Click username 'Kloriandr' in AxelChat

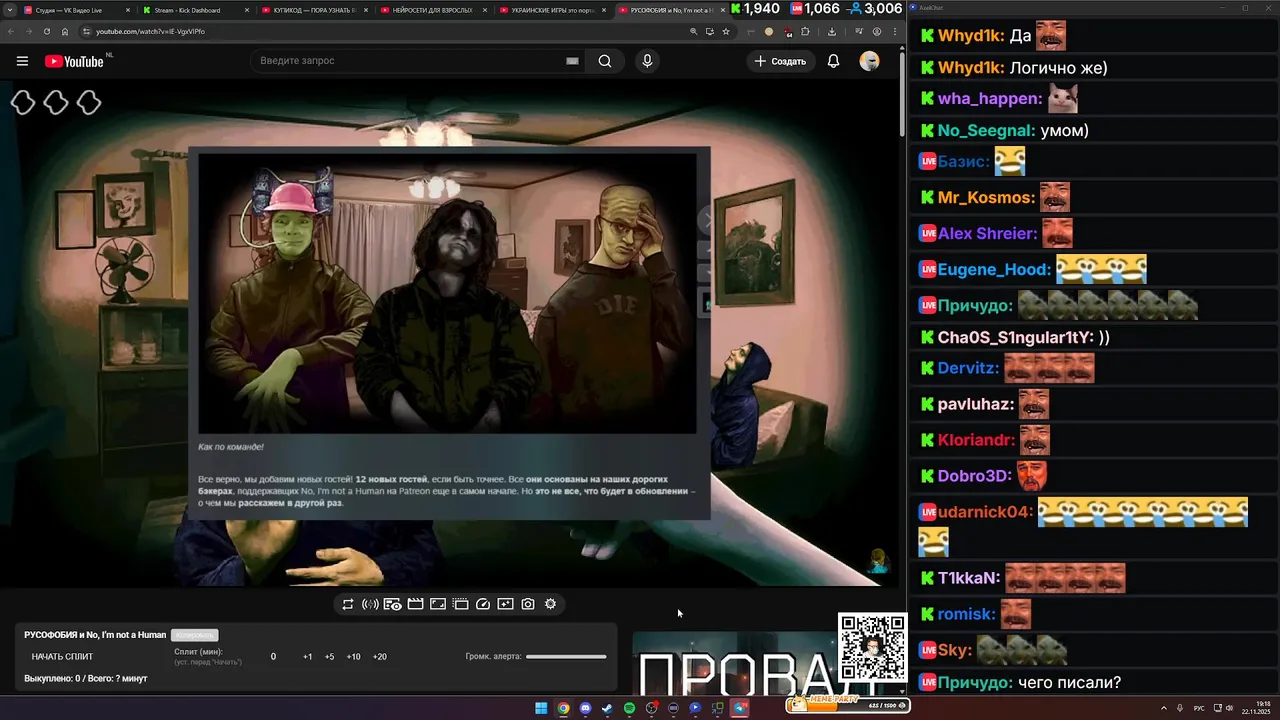click(x=976, y=440)
